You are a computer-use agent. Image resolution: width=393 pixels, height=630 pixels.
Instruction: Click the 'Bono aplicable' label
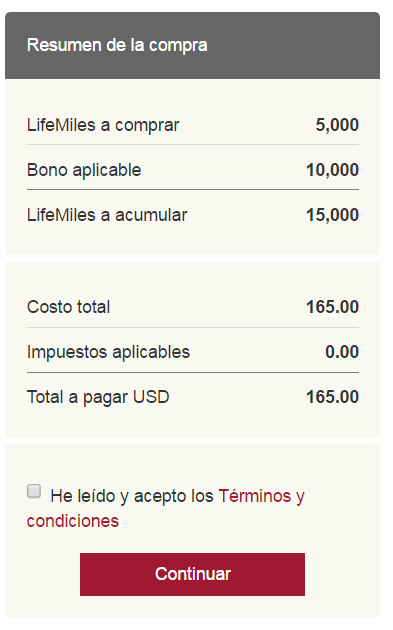coord(84,170)
